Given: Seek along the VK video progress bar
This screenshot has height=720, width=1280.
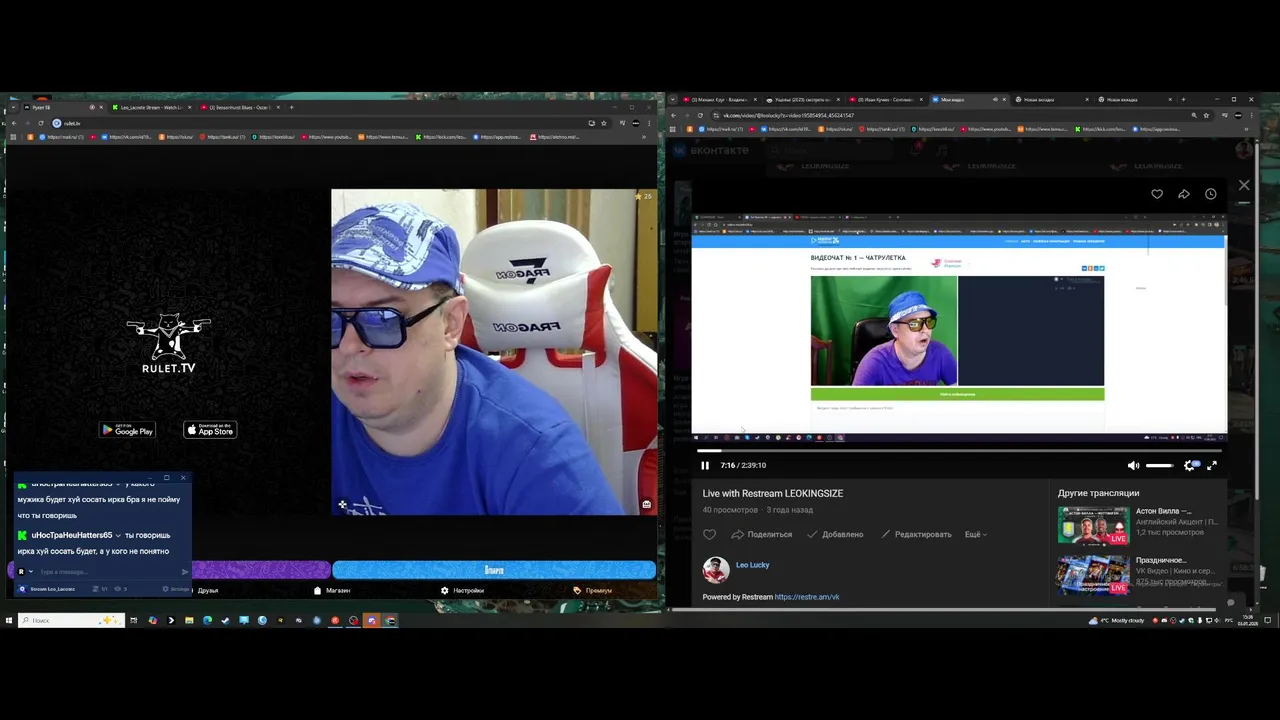Looking at the screenshot, I should (x=960, y=451).
